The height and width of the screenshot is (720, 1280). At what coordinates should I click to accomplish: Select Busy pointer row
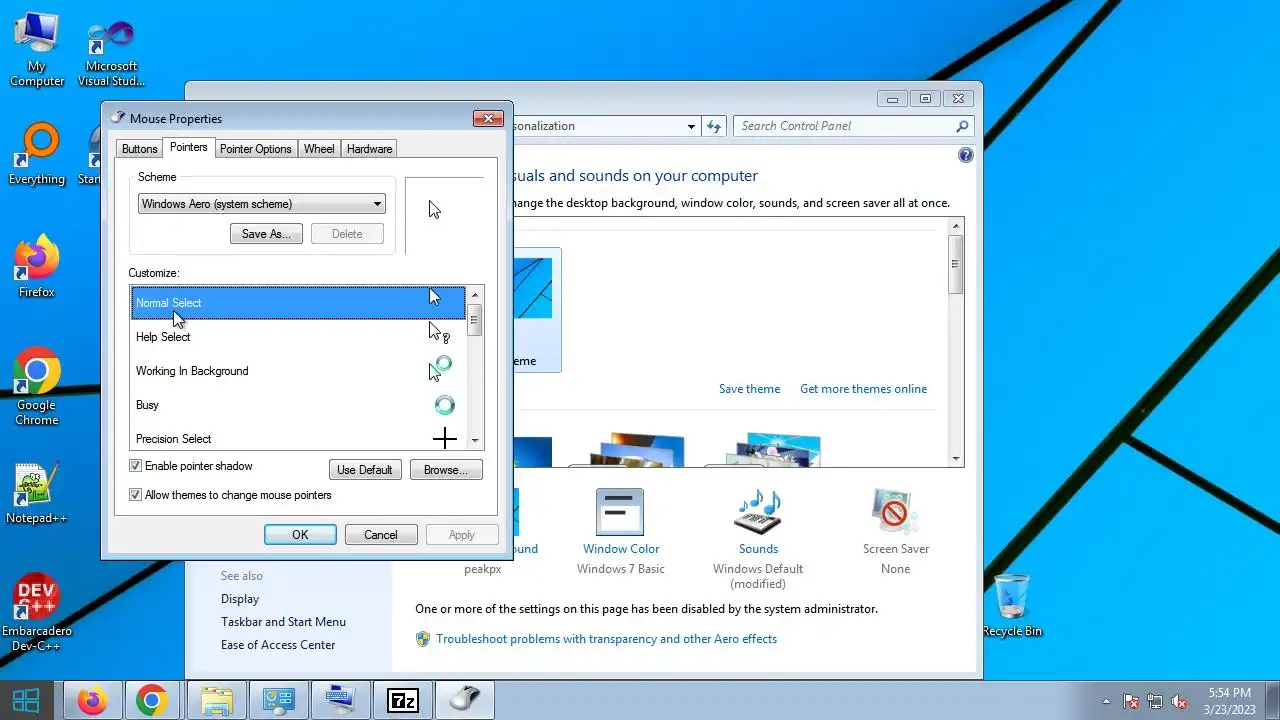(x=298, y=405)
